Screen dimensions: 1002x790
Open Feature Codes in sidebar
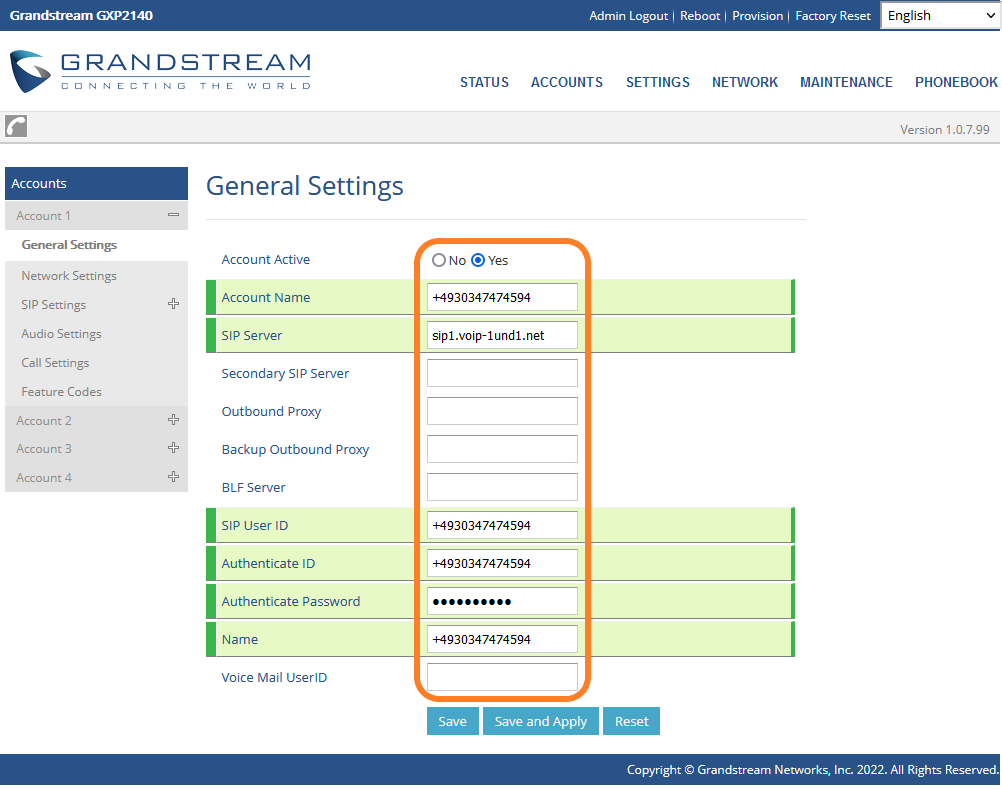click(61, 392)
